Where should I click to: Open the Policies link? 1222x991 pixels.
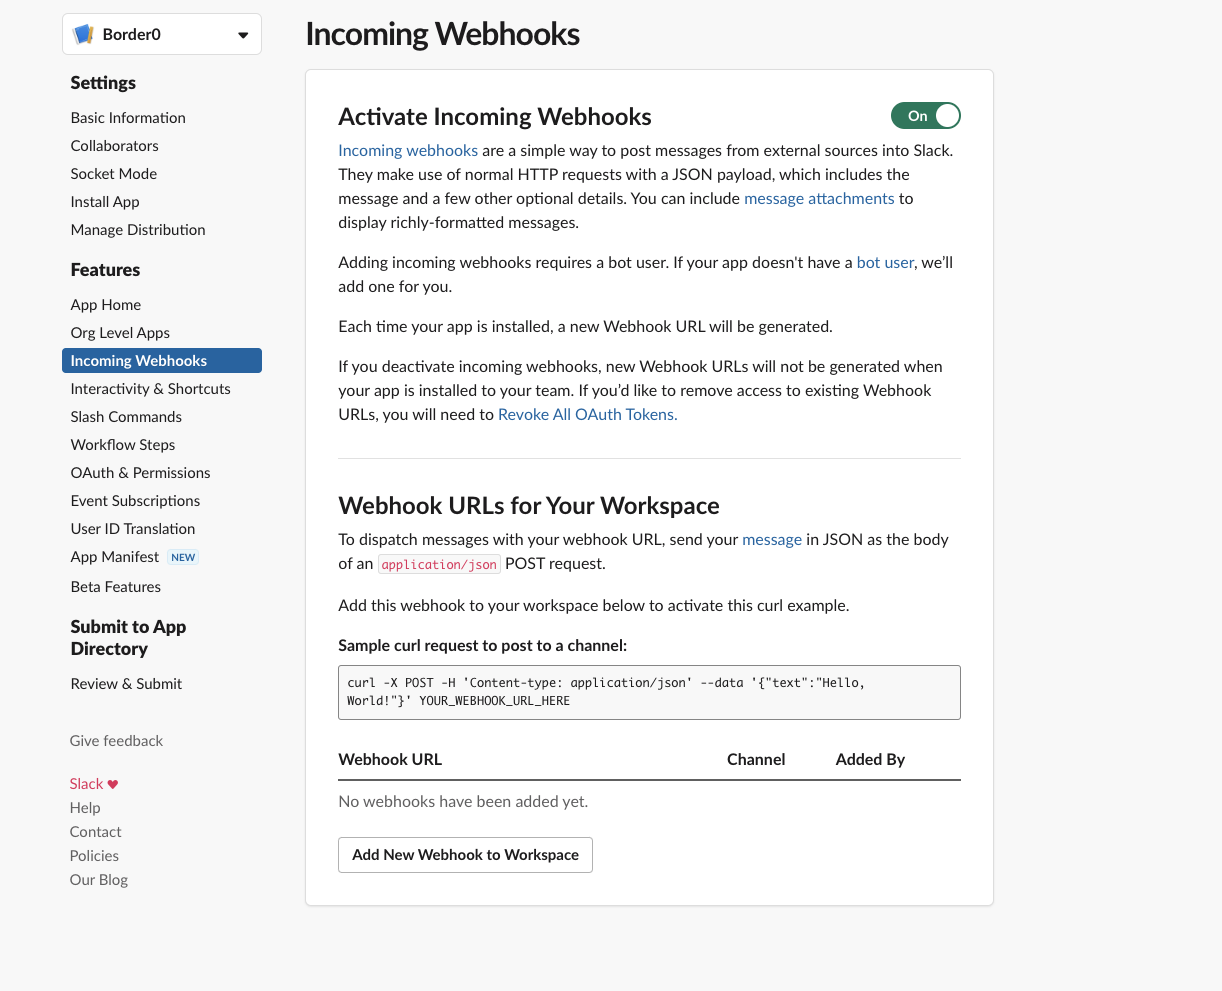pos(94,856)
